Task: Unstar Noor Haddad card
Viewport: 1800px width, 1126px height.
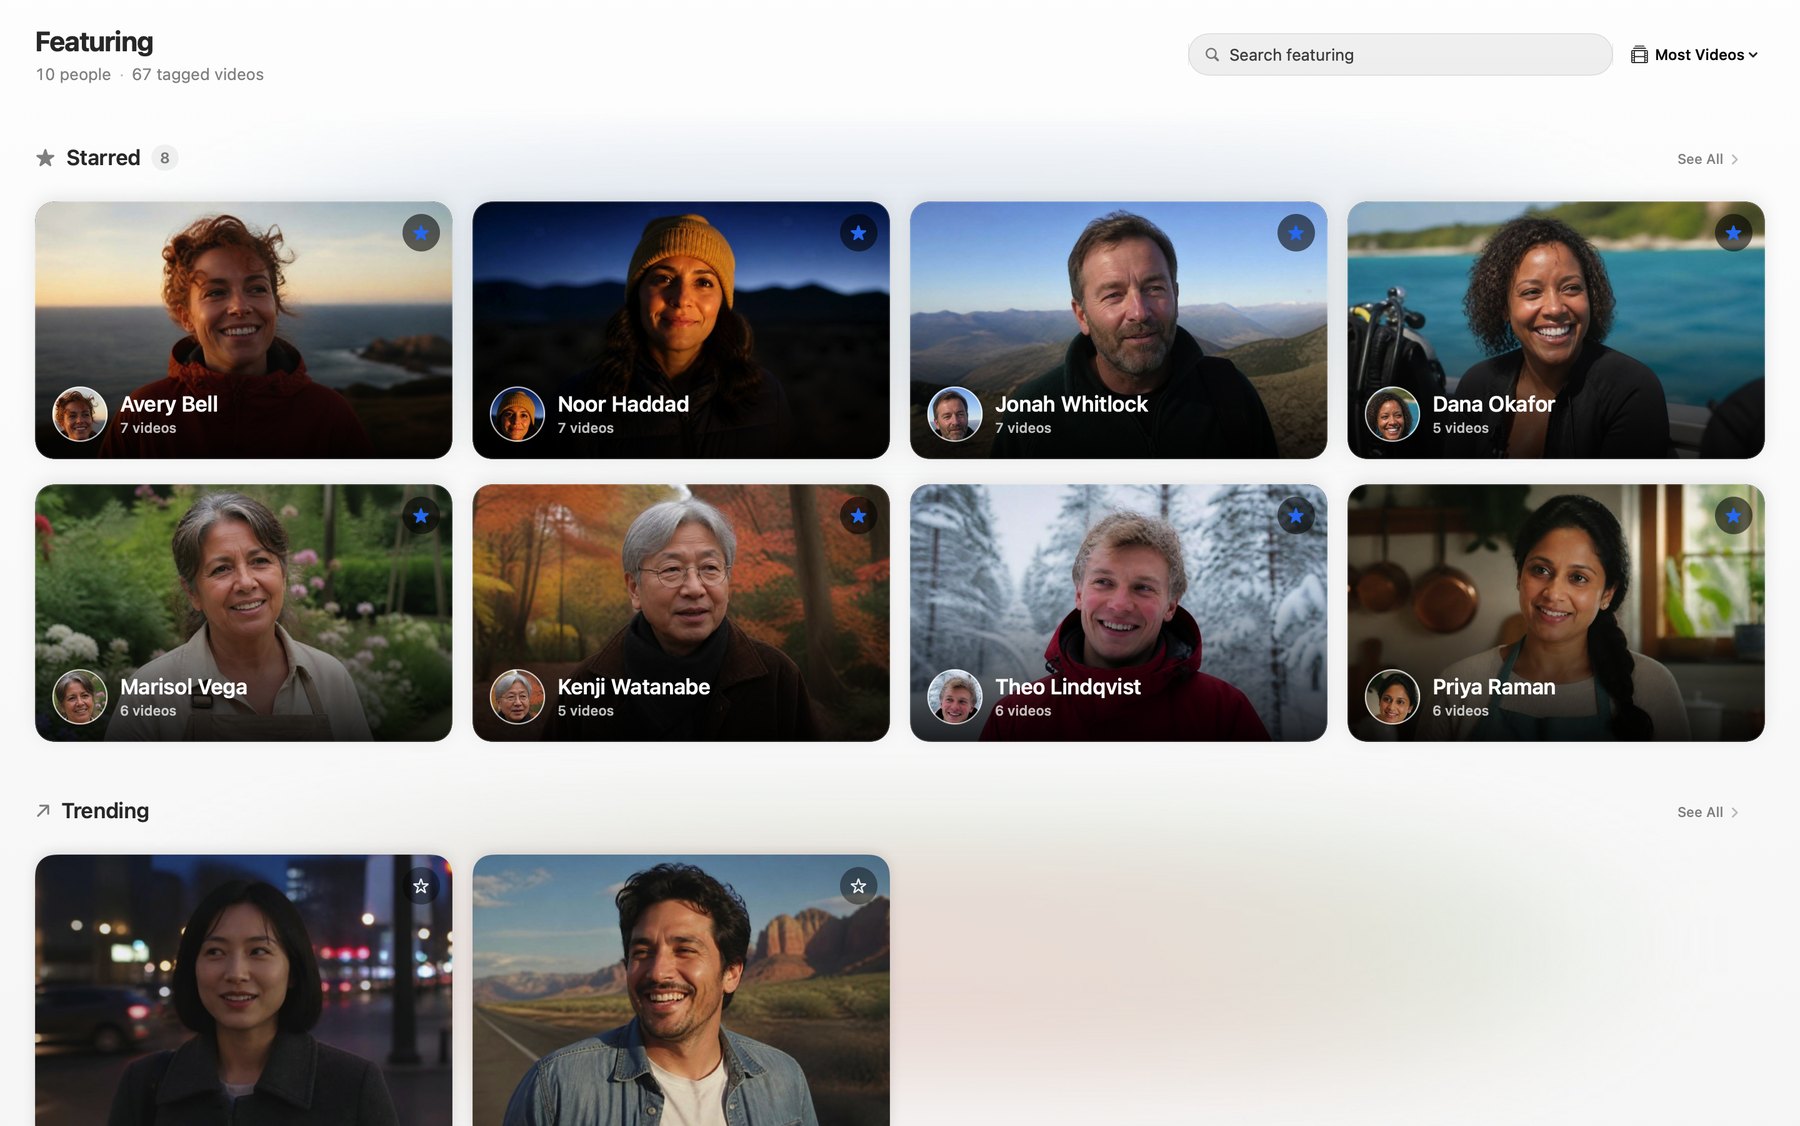Action: [858, 233]
